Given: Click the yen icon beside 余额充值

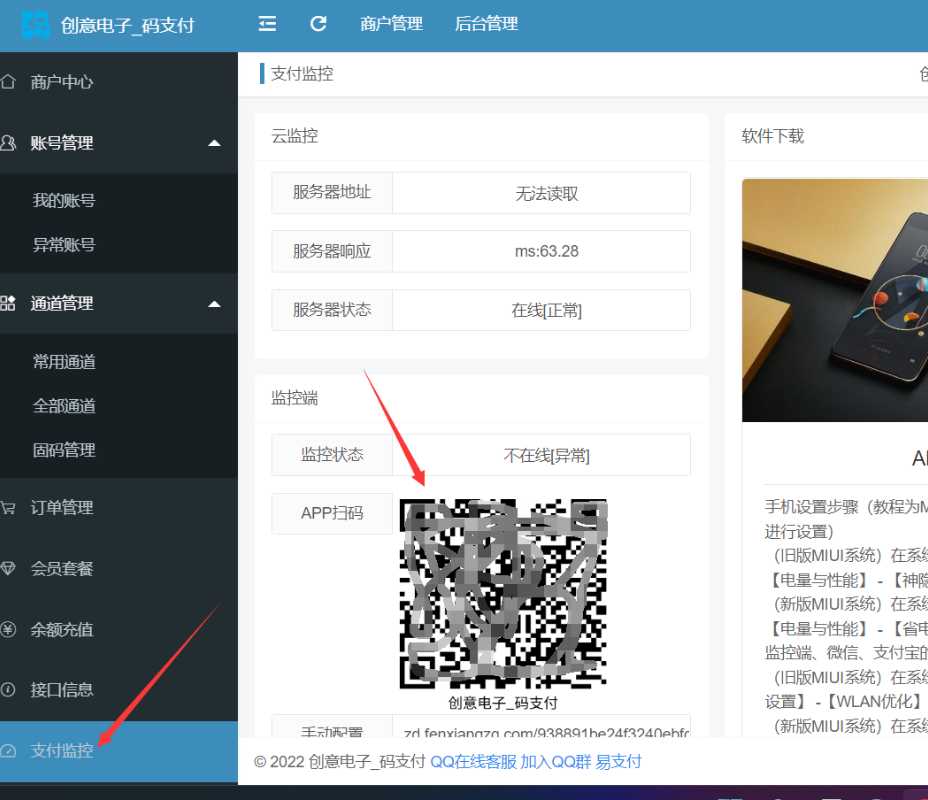Looking at the screenshot, I should tap(8, 629).
